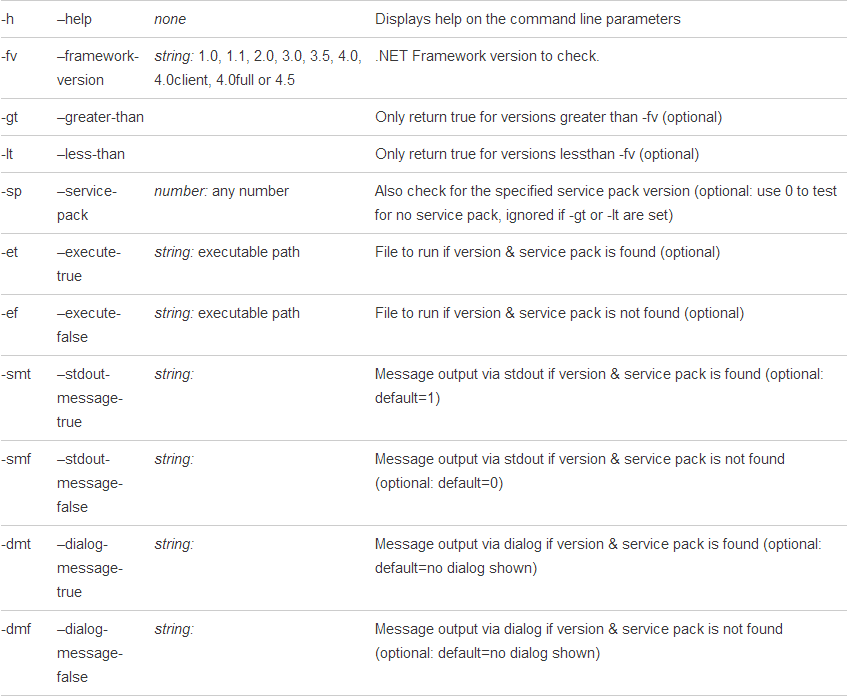Click the 'number: any number' value cell
The image size is (847, 696).
(221, 191)
